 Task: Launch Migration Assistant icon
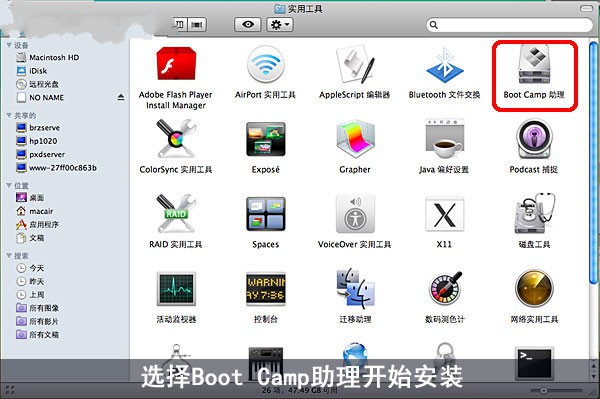pos(355,288)
